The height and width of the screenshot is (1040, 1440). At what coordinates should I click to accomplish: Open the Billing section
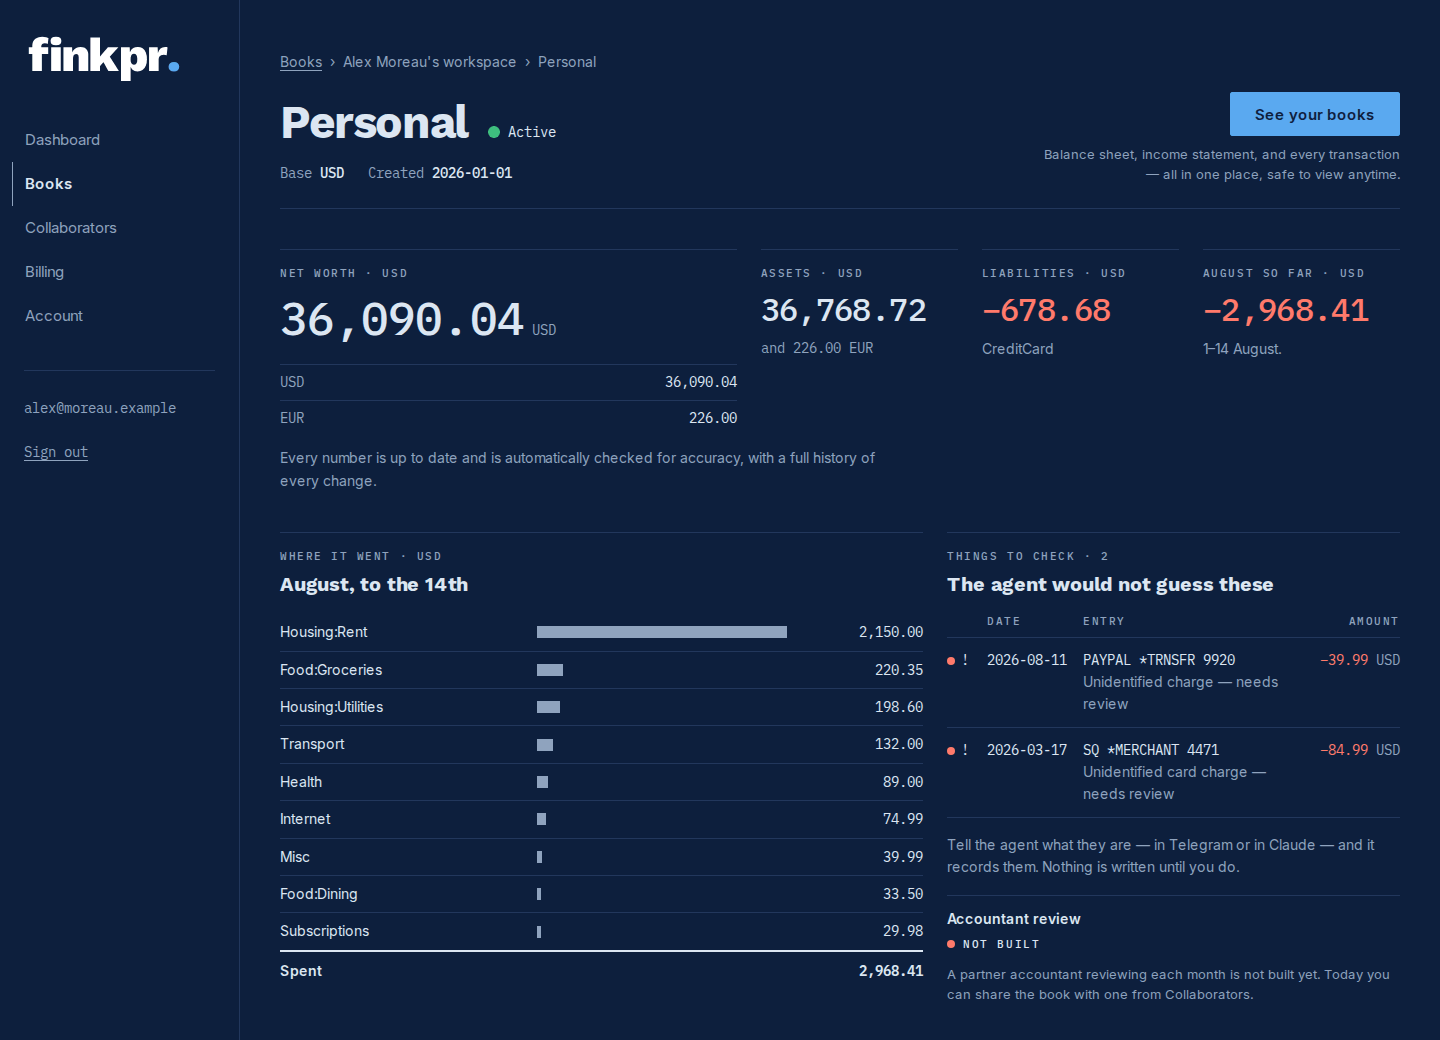(x=44, y=272)
